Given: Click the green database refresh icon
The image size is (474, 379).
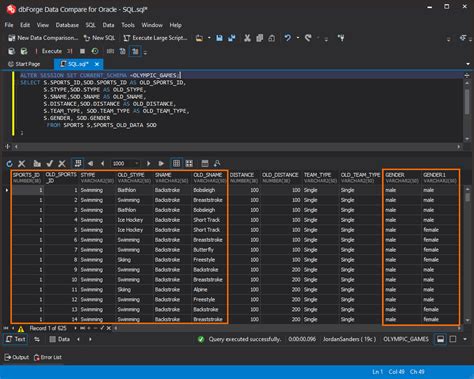Looking at the screenshot, I should (x=24, y=51).
